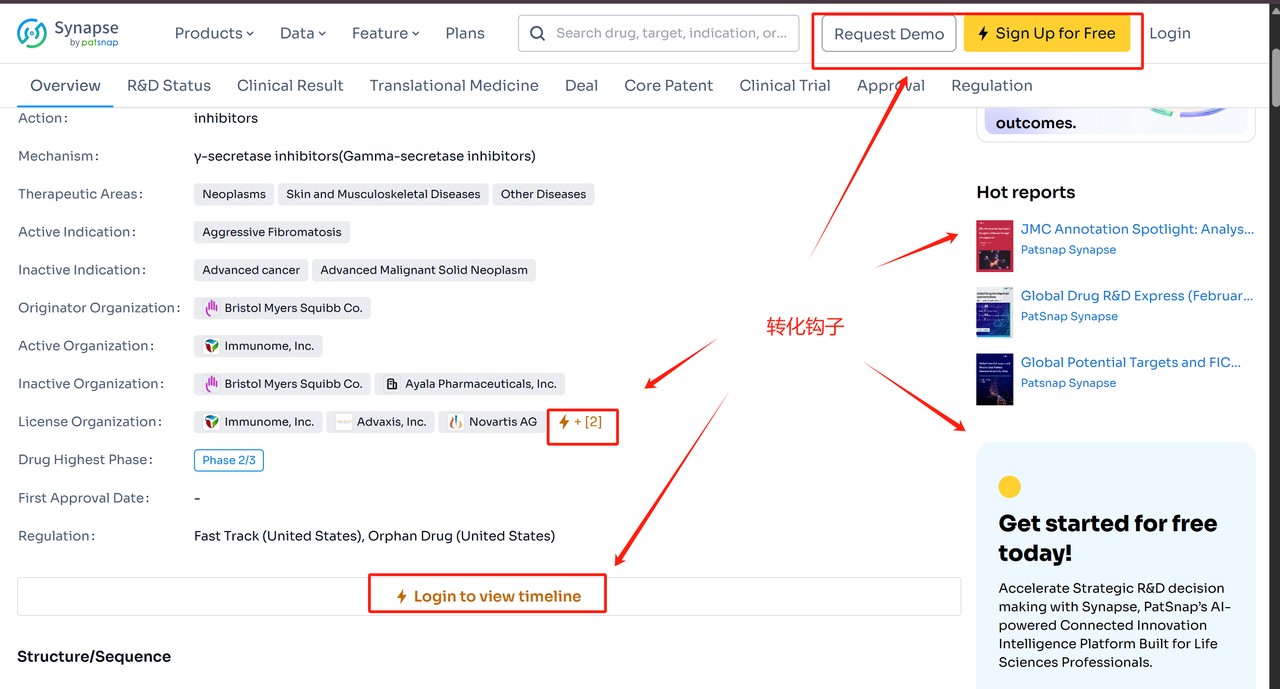
Task: Click the Immunome logo in License Organization
Action: point(211,422)
